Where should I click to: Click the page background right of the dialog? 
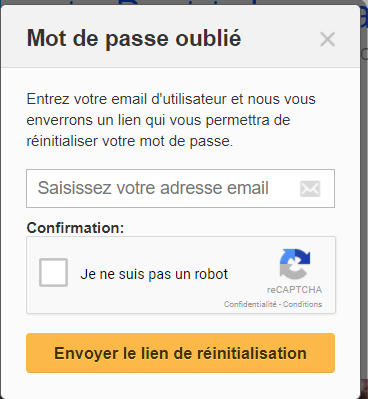coord(364,200)
